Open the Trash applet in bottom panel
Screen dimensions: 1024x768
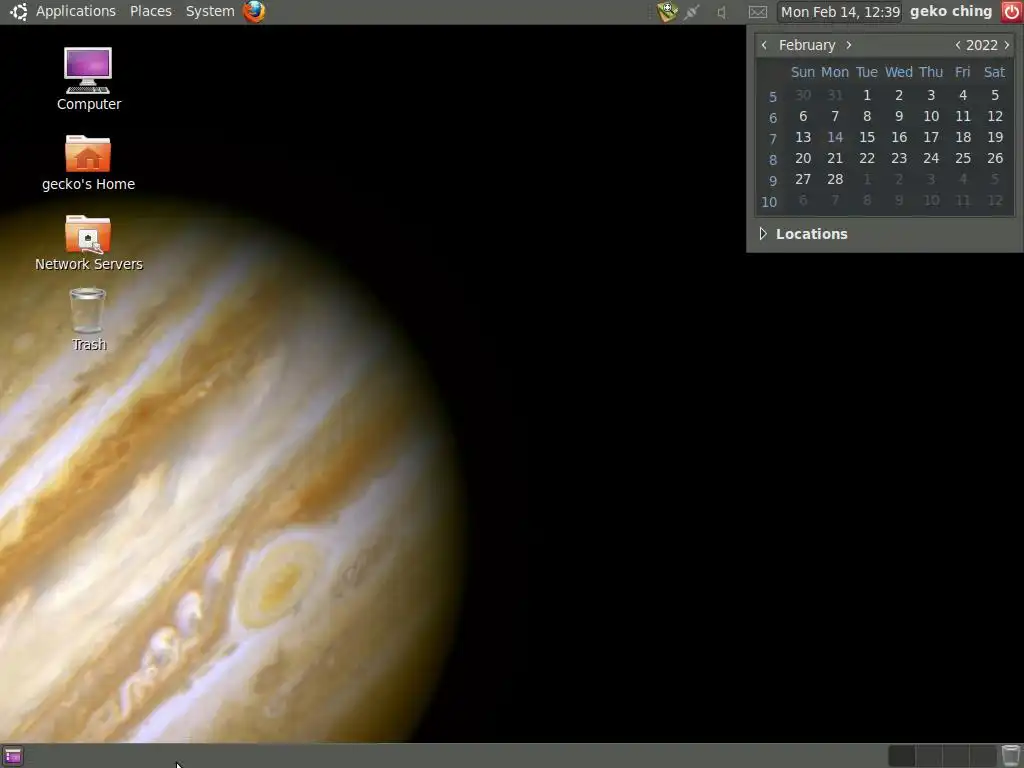click(1011, 756)
